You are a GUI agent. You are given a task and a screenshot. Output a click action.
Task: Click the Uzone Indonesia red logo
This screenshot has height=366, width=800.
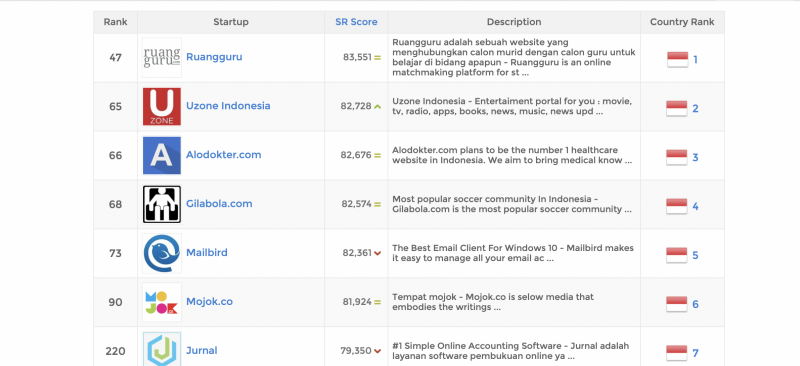(162, 106)
